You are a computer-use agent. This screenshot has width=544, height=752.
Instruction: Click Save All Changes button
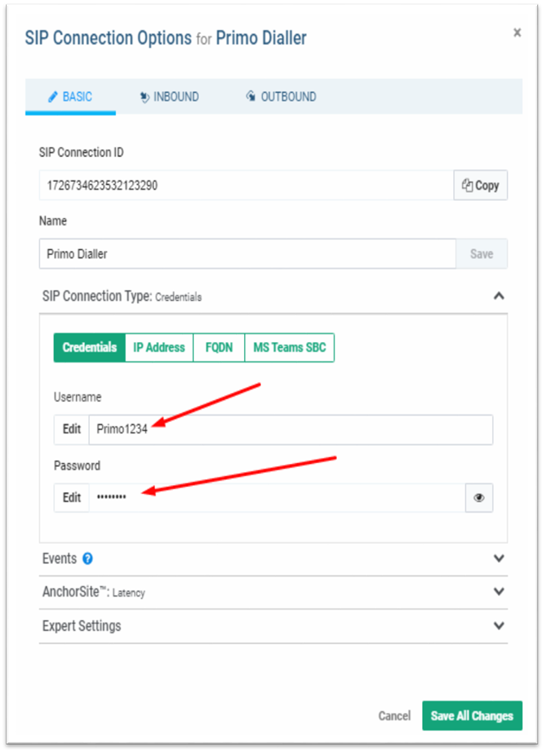tap(472, 716)
